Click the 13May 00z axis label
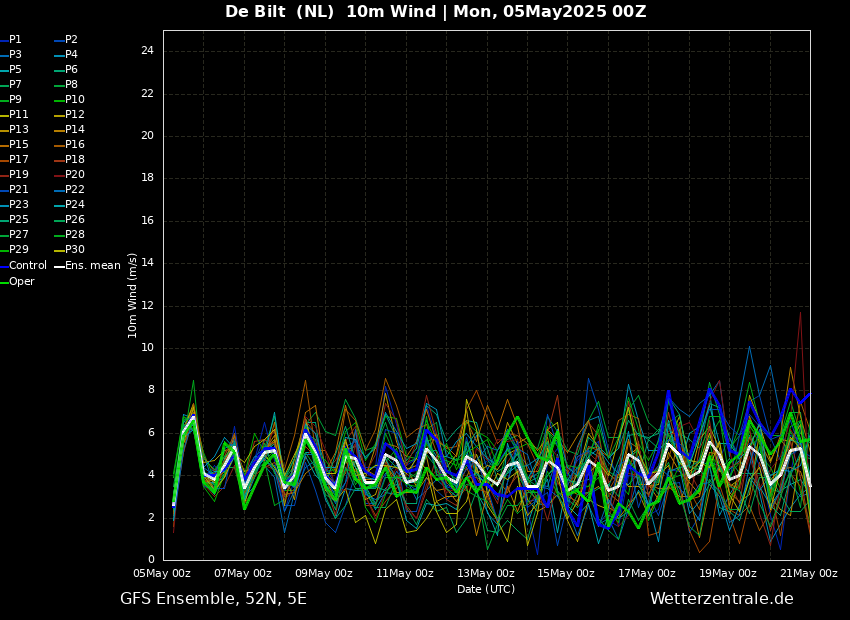Screen dimensions: 850x620 pos(486,573)
